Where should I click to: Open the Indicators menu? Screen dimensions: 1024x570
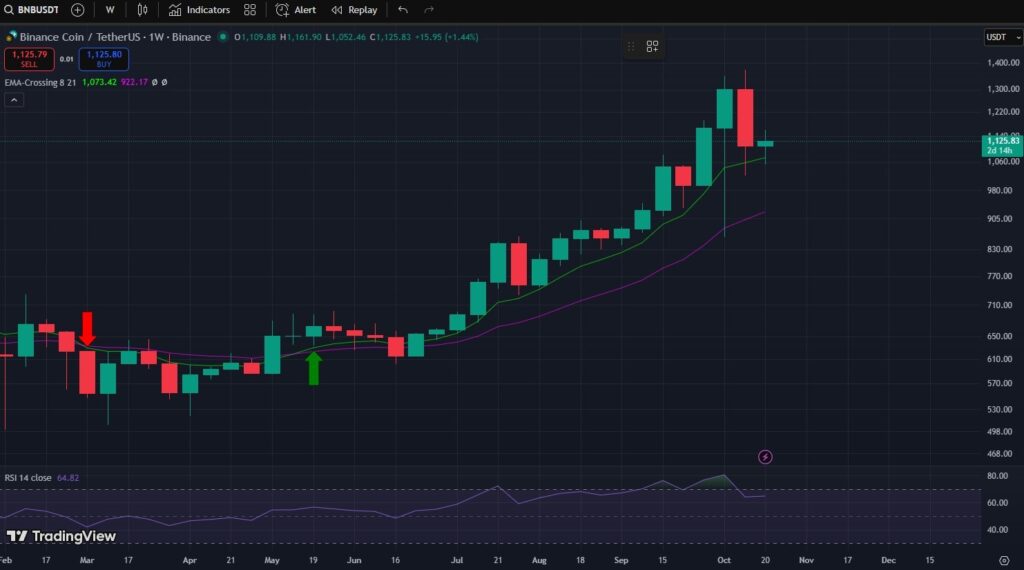click(200, 10)
